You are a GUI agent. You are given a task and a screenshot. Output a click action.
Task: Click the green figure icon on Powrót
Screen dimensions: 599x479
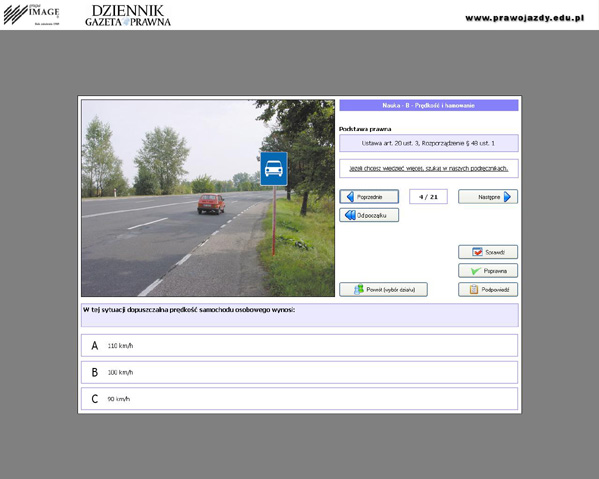point(359,290)
